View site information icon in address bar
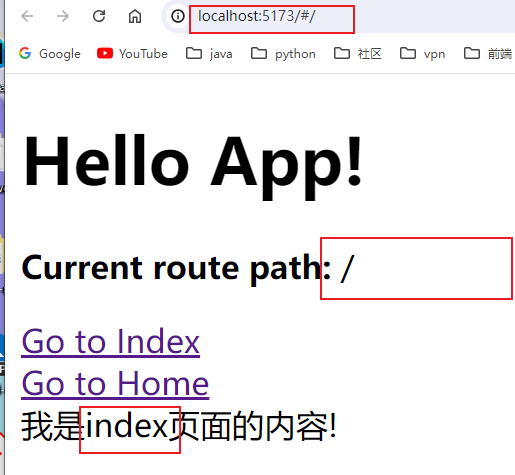Viewport: 515px width, 475px height. point(178,16)
